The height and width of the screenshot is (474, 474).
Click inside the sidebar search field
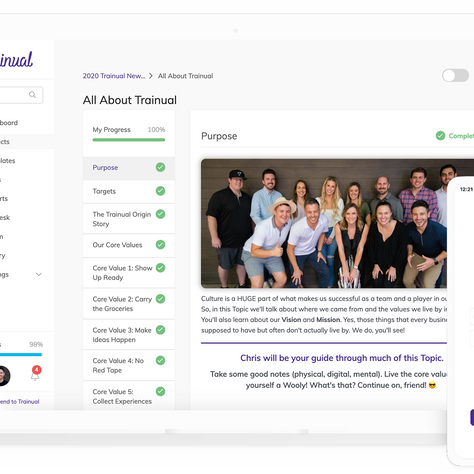point(21,95)
